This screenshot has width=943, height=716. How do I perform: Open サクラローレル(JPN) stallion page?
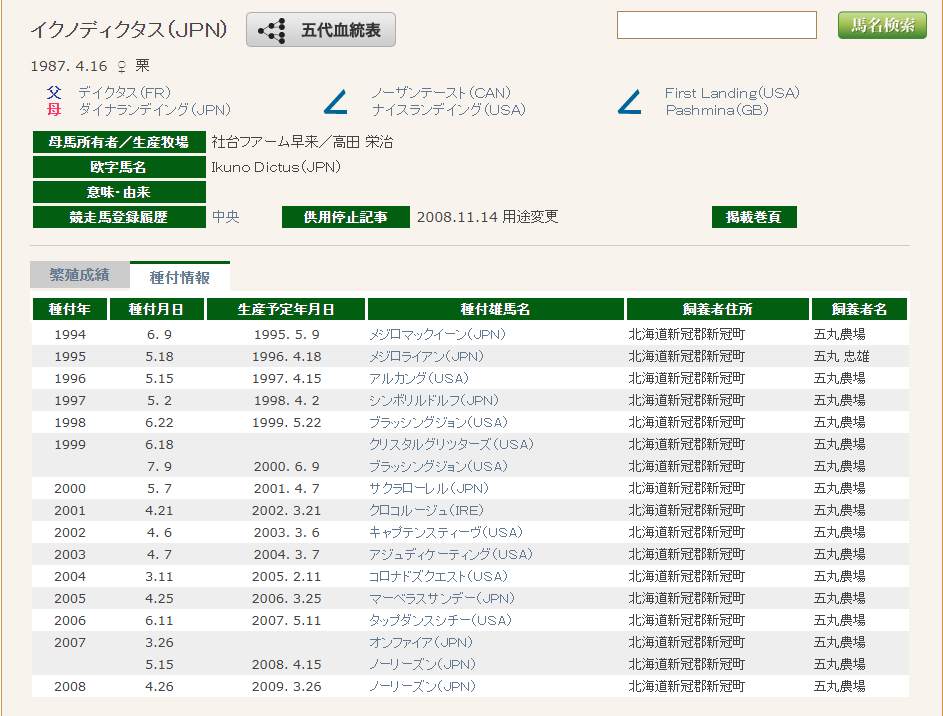coord(428,488)
